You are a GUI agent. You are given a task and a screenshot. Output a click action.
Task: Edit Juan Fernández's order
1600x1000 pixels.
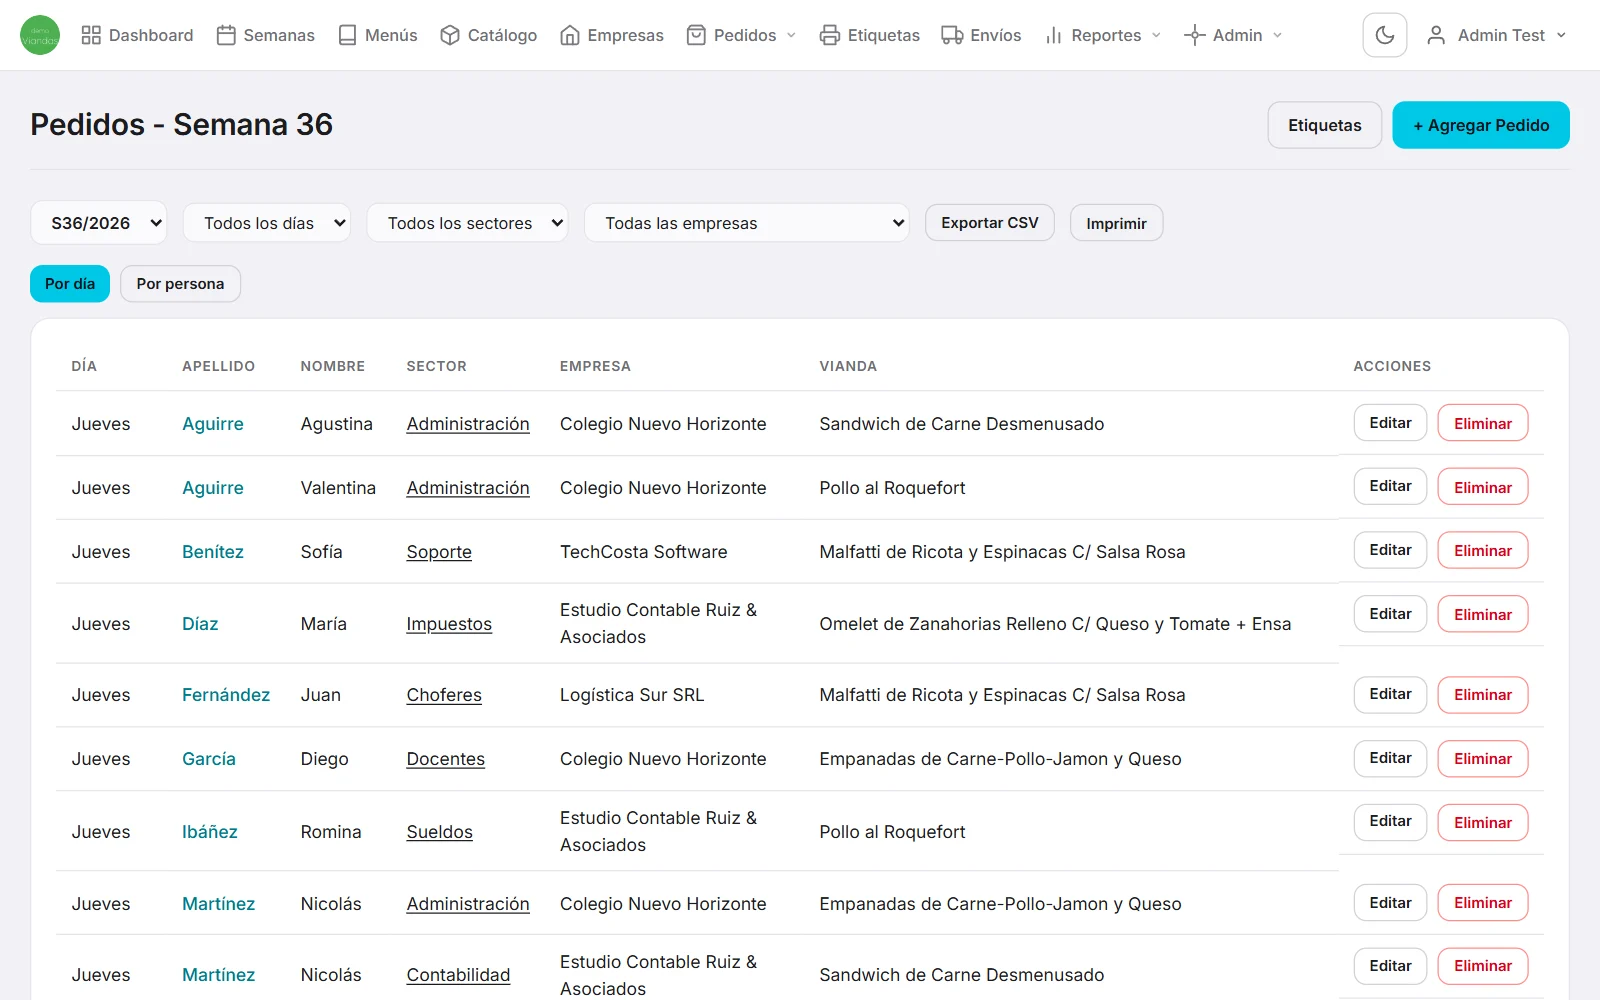click(x=1391, y=694)
